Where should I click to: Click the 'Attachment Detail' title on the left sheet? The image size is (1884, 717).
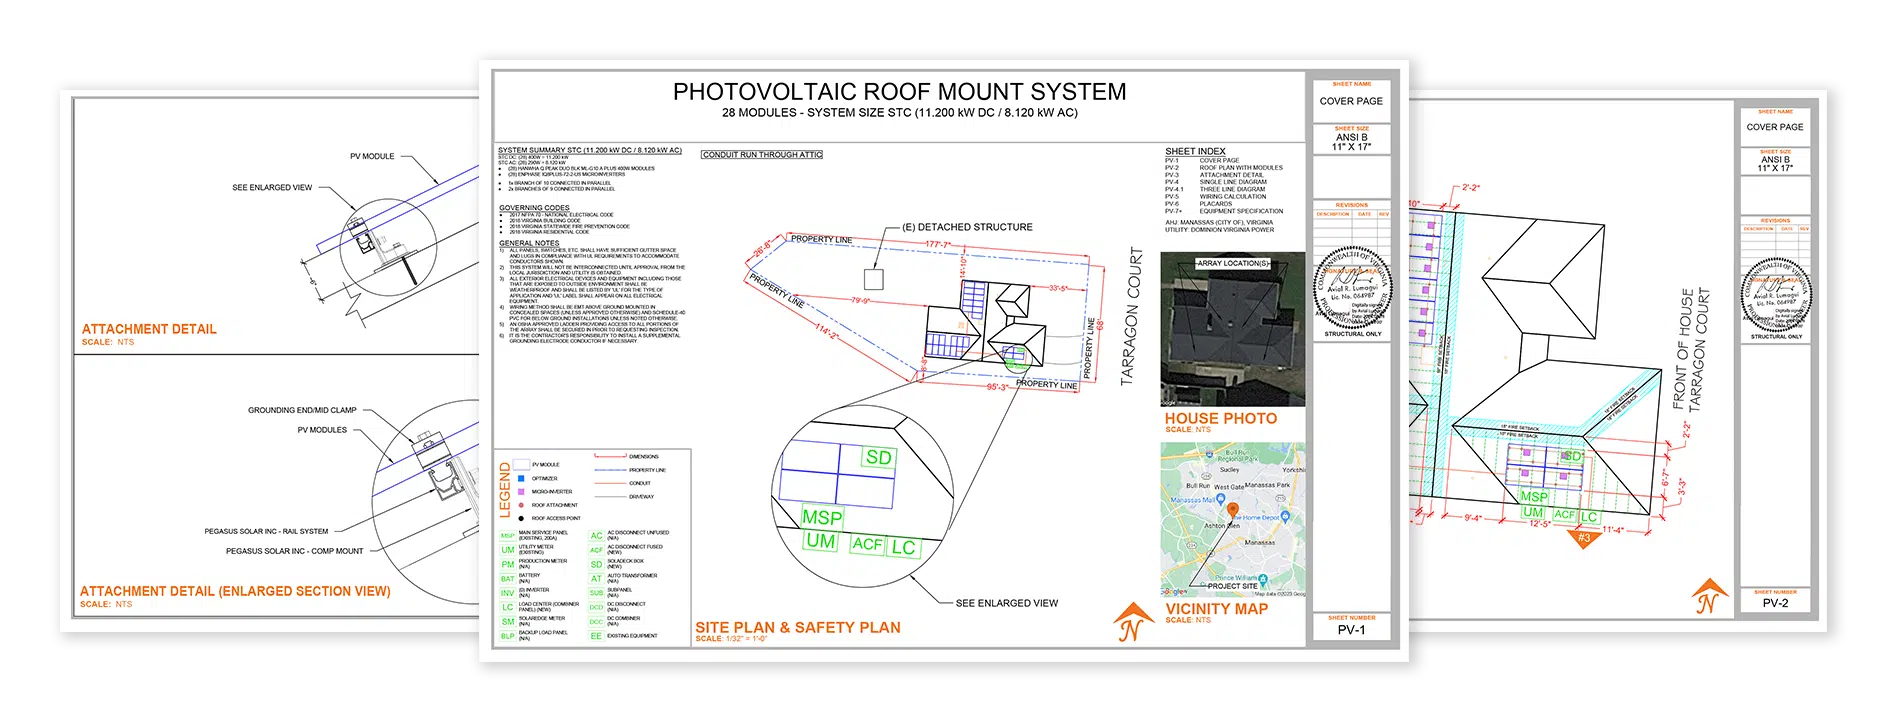point(149,329)
